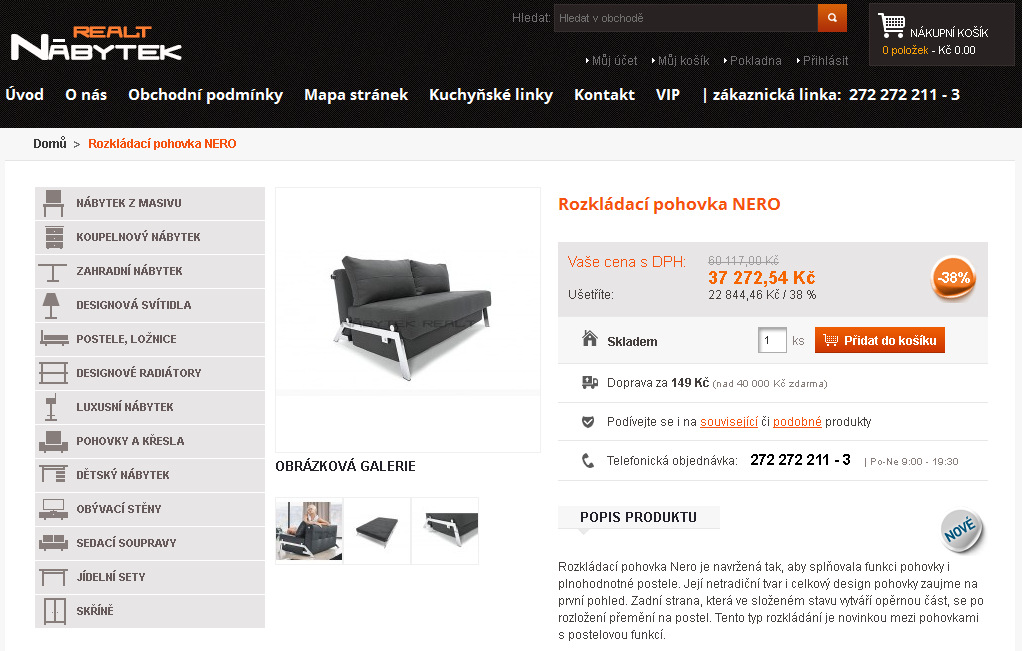Select the radiator icon for Designové radiátory
Viewport: 1022px width, 651px height.
click(x=53, y=373)
